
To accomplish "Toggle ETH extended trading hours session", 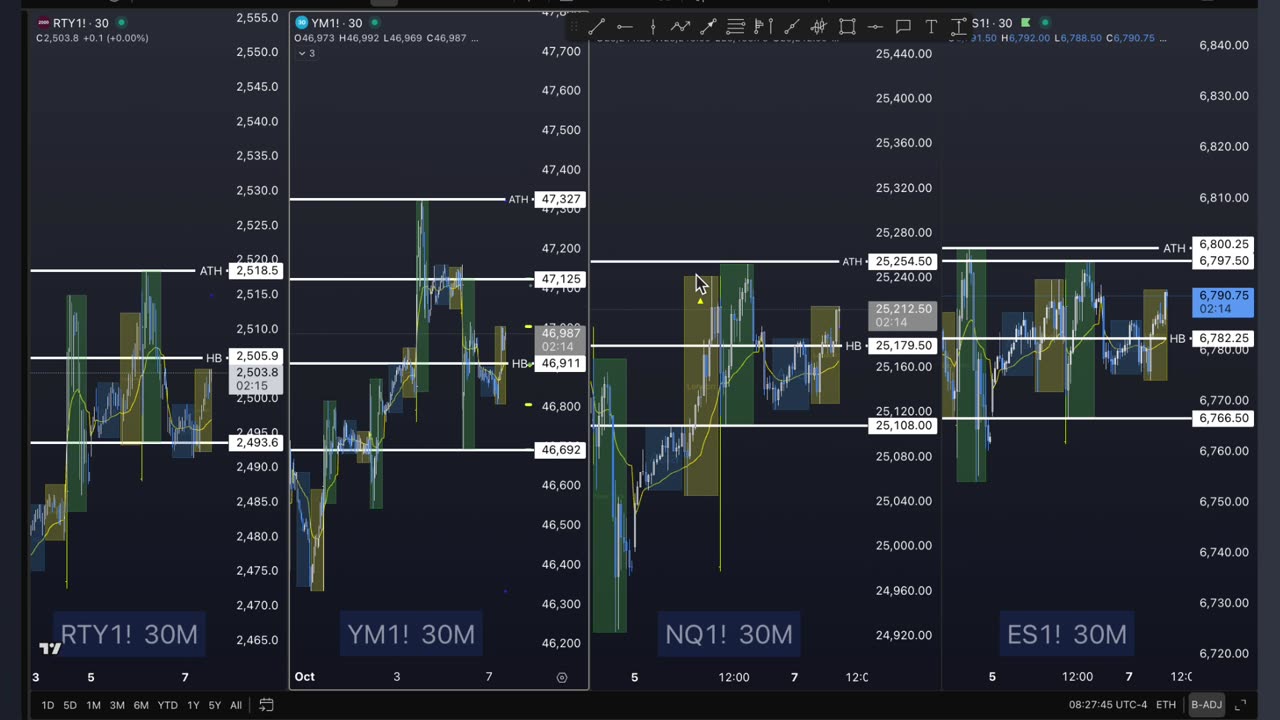I will pyautogui.click(x=1166, y=705).
